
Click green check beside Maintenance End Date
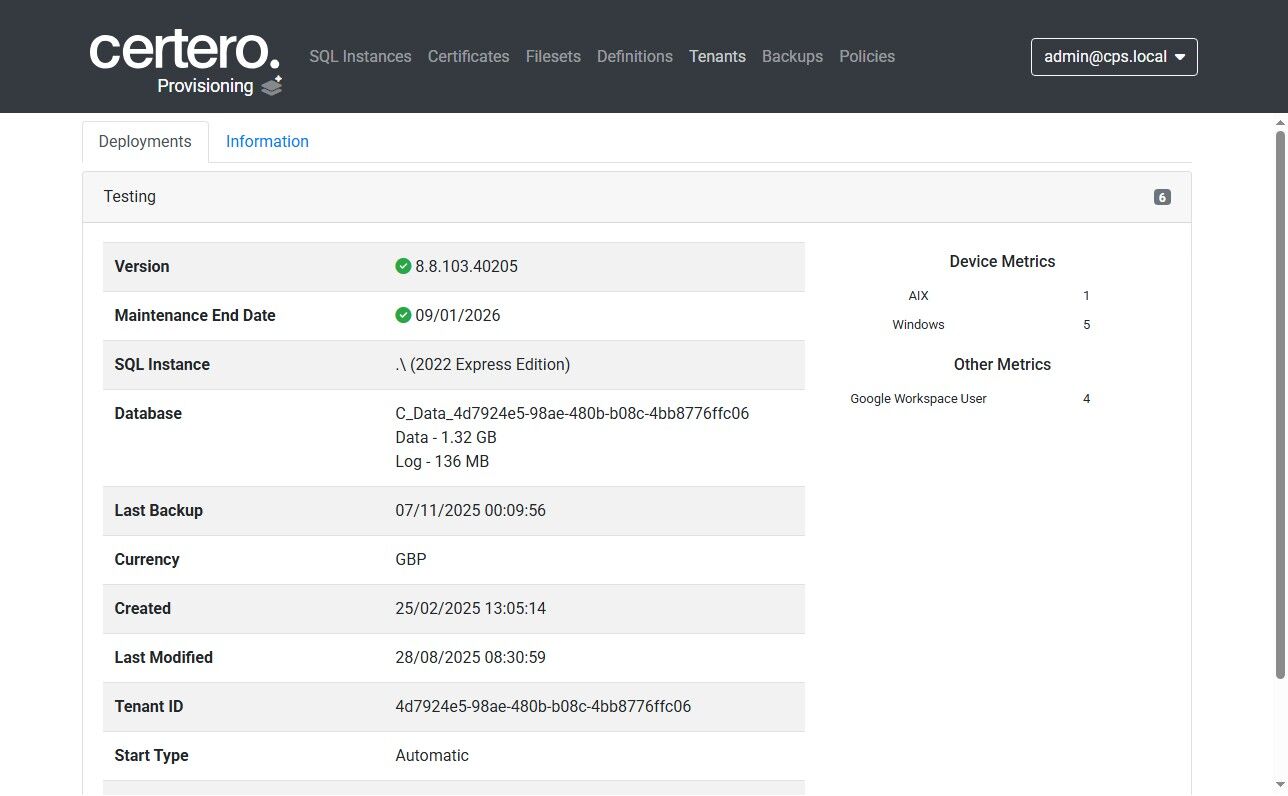pyautogui.click(x=403, y=315)
